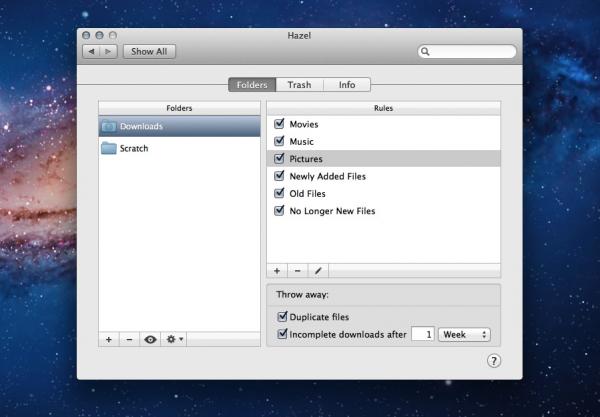The image size is (600, 417).
Task: Add a new folder with plus icon
Action: point(109,339)
